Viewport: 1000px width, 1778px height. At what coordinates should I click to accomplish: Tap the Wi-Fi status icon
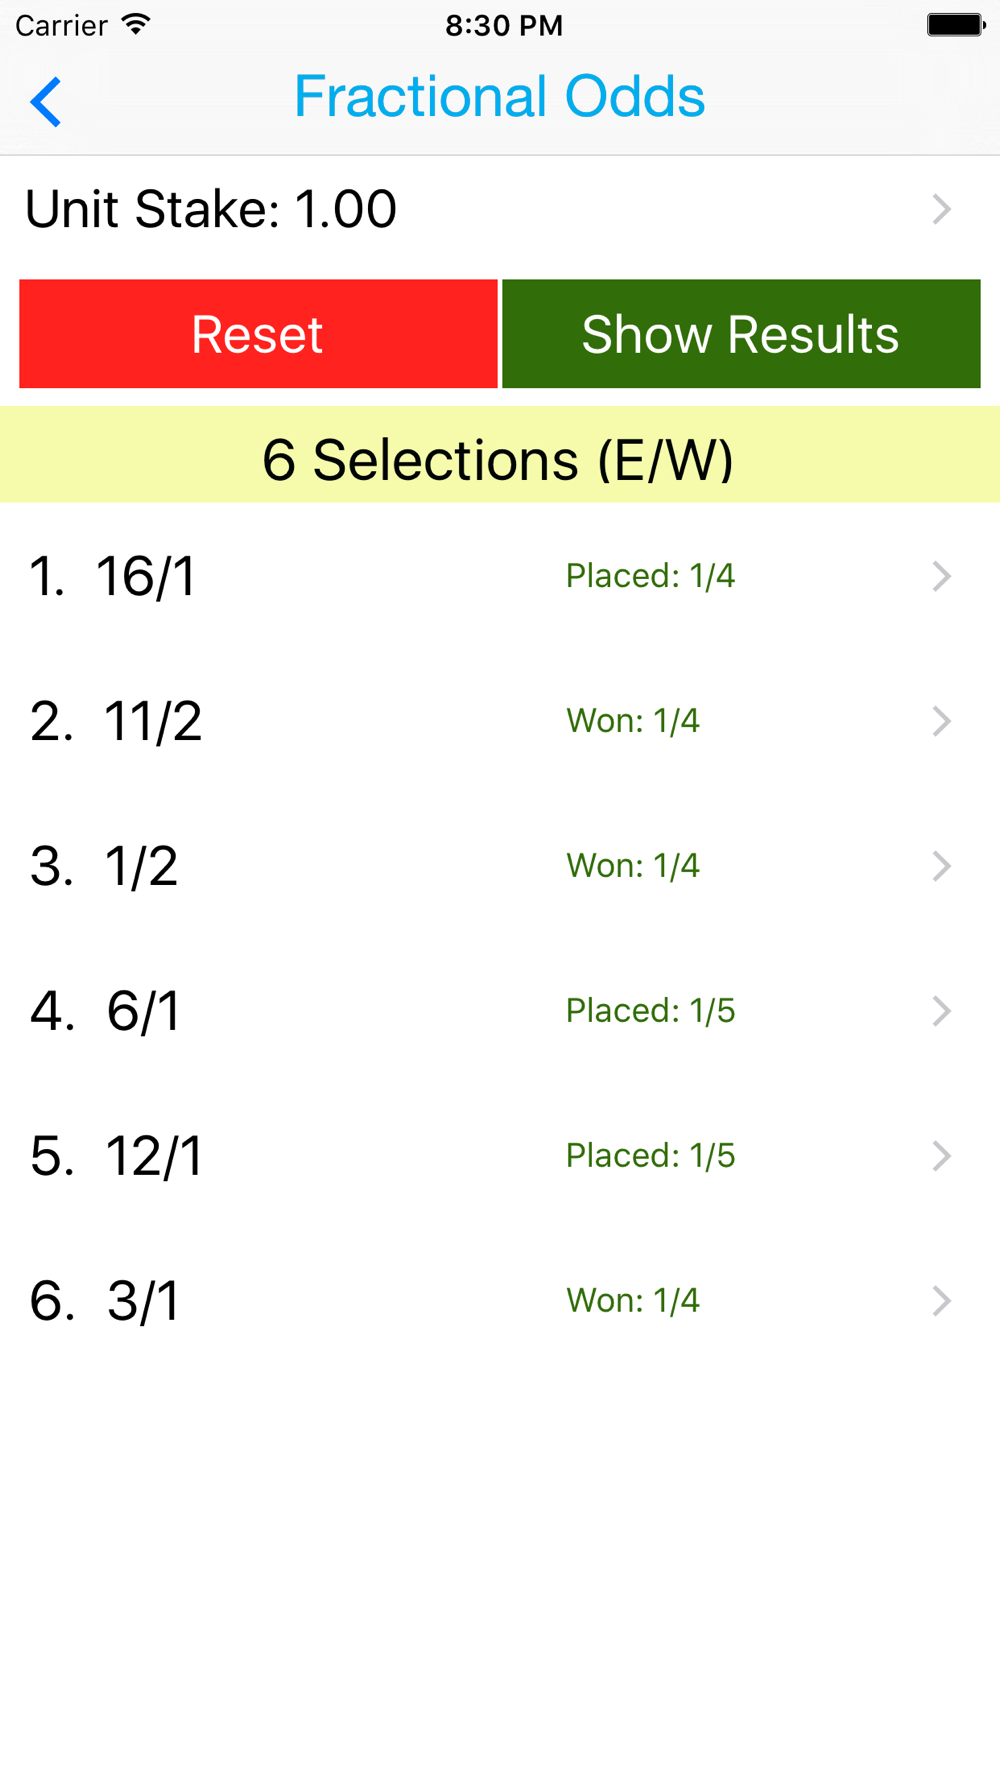136,24
